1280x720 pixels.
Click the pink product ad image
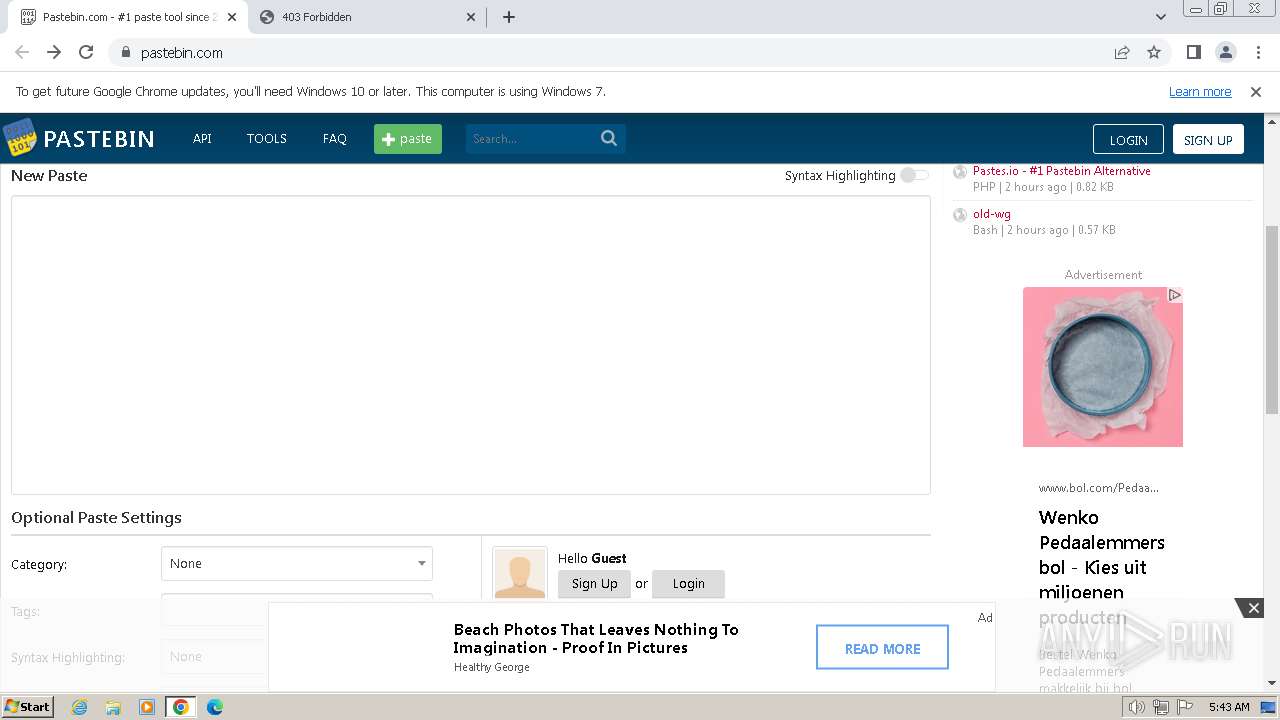[1102, 367]
